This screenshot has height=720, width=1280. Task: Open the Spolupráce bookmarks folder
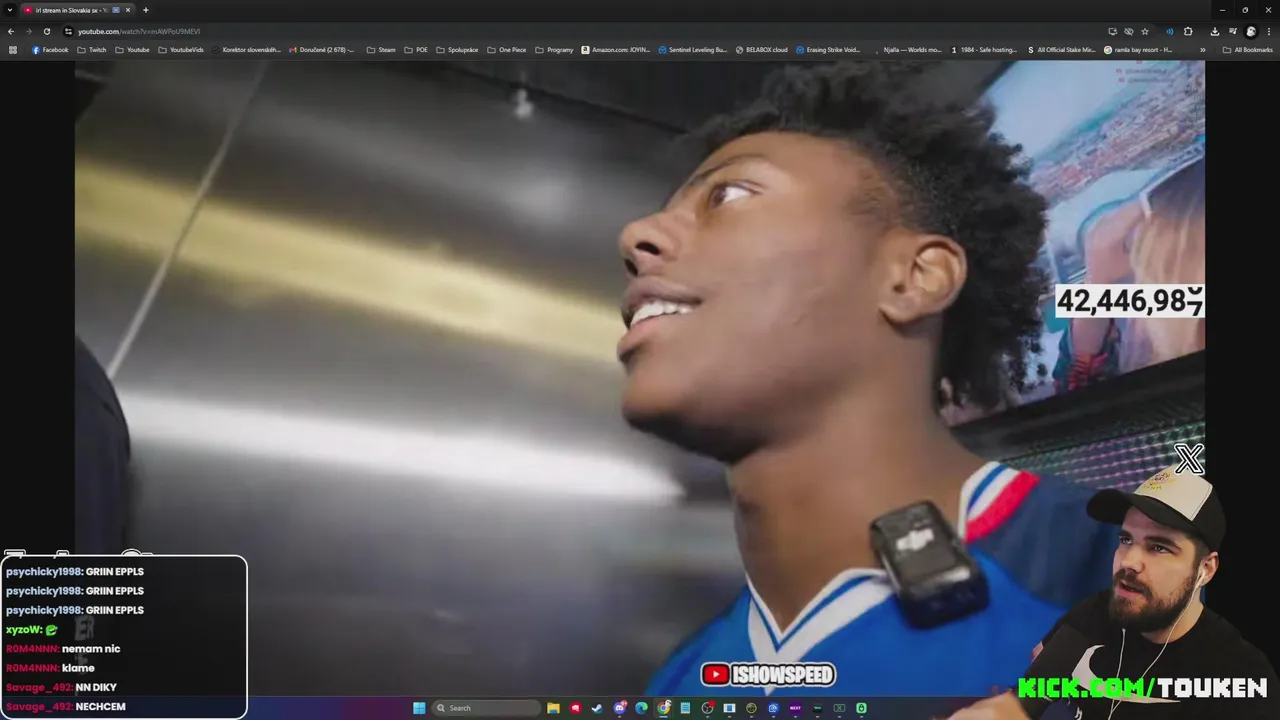click(x=457, y=50)
